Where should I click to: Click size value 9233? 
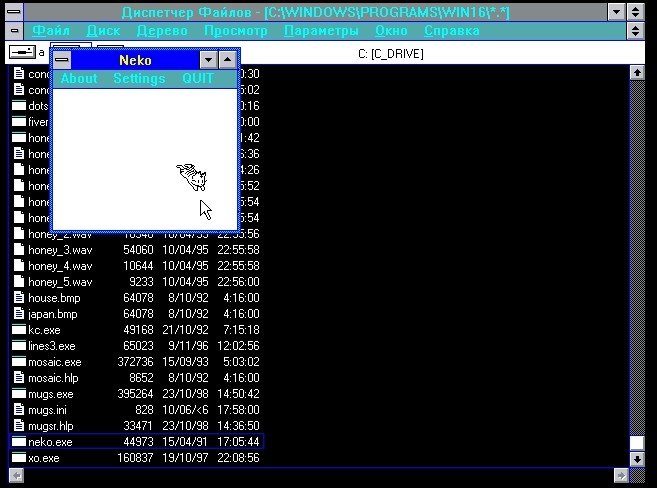(x=141, y=281)
